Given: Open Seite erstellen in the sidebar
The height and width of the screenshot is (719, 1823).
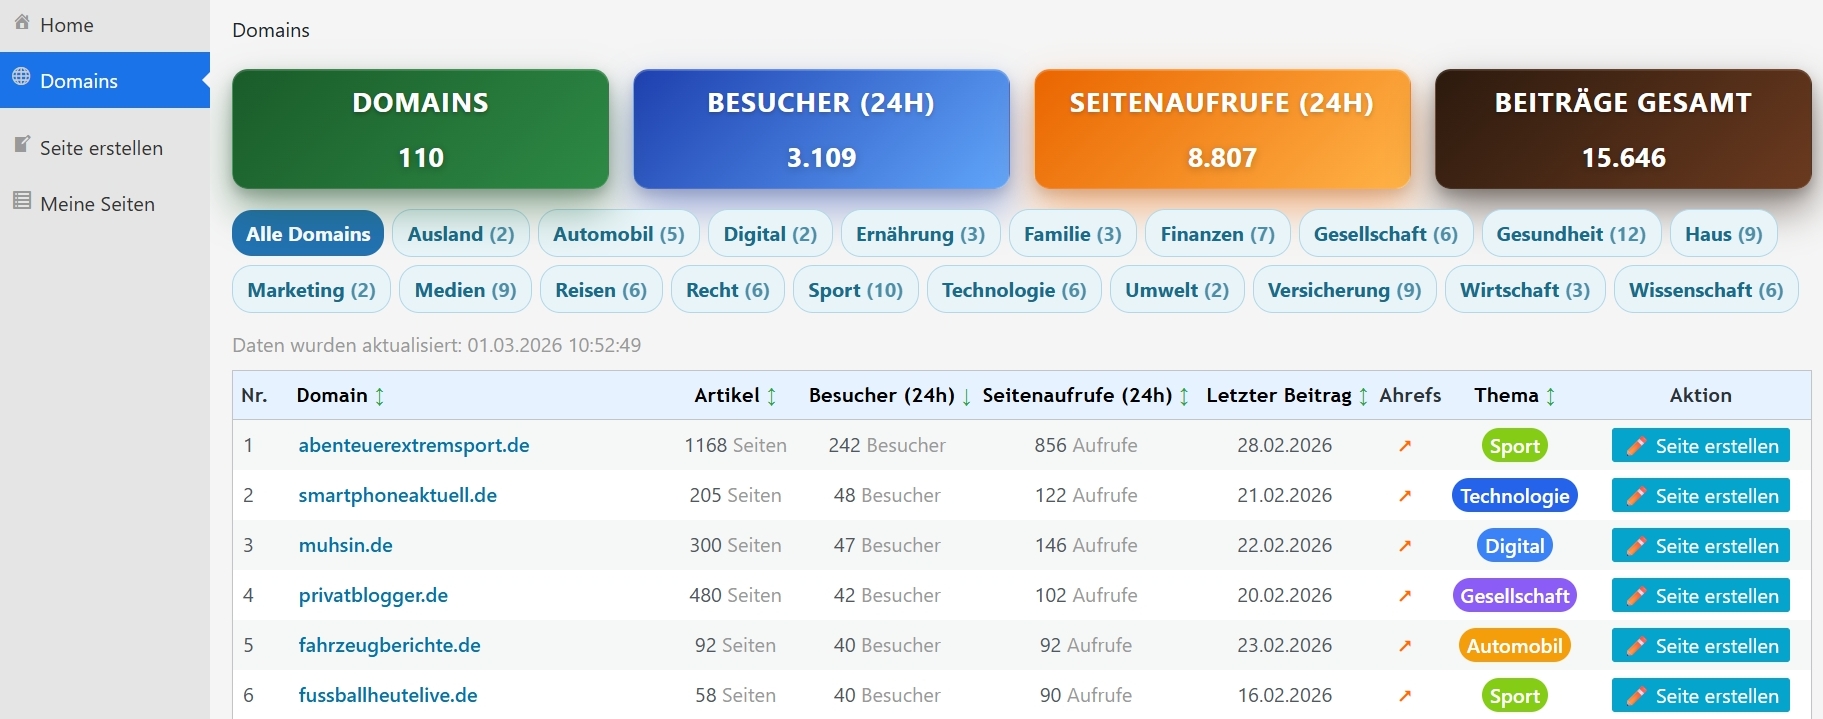Looking at the screenshot, I should click(105, 148).
